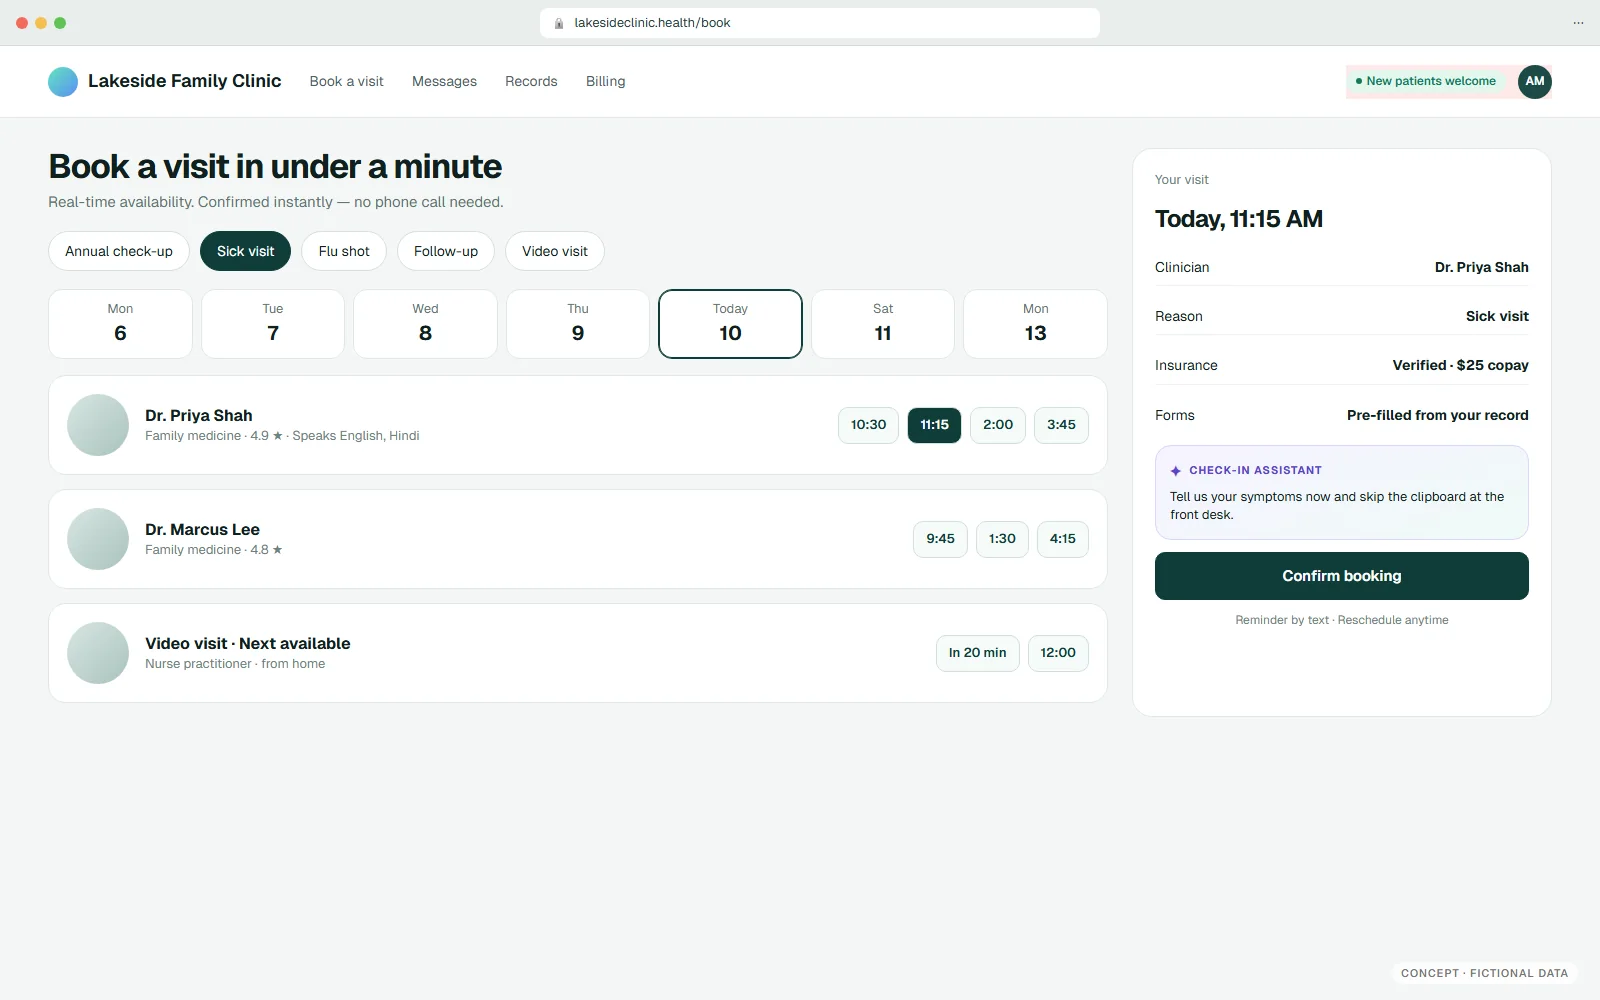
Task: Pick Dr. Shah's 11:15 time slot
Action: [x=935, y=425]
